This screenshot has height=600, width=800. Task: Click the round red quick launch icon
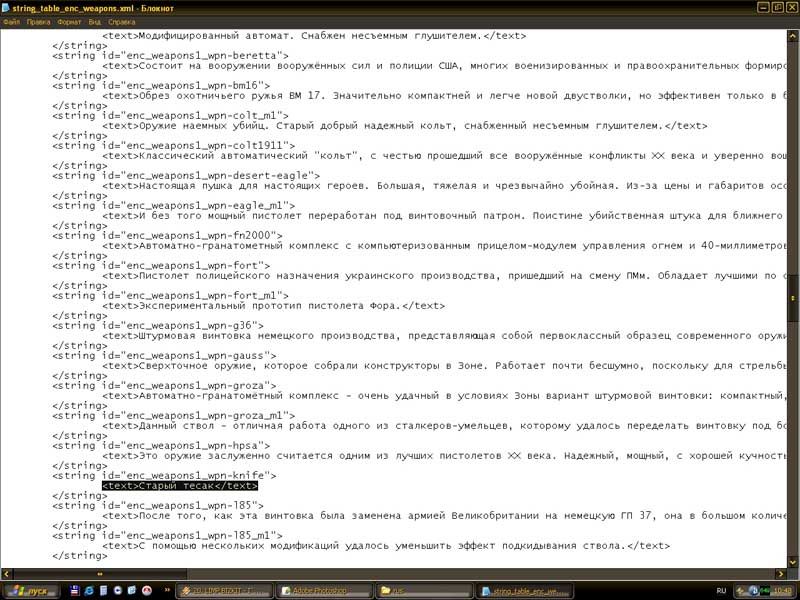tap(146, 591)
